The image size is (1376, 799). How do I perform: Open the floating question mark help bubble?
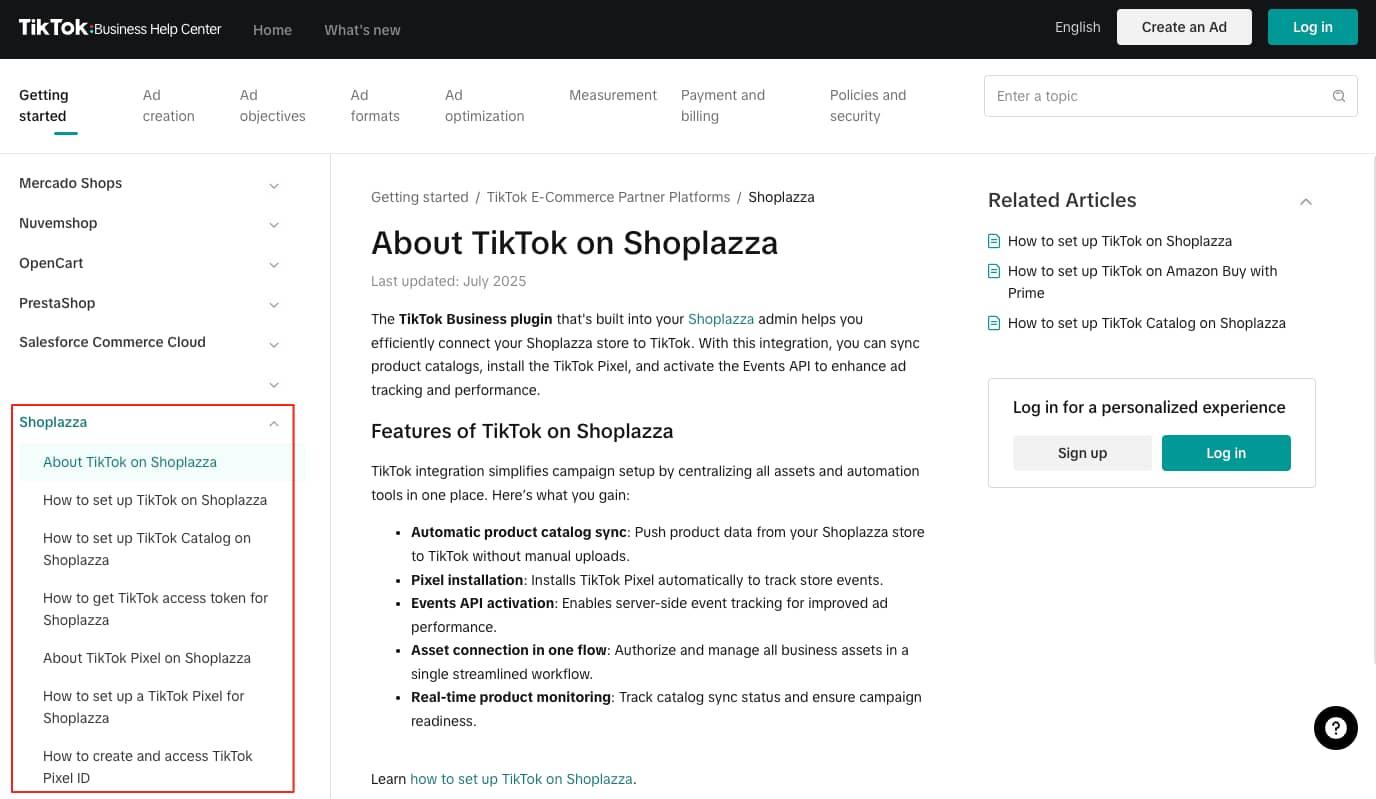click(x=1335, y=728)
